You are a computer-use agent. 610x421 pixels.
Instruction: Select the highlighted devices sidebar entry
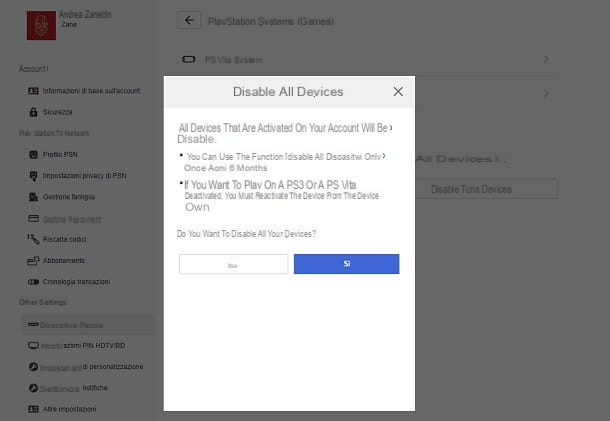tap(88, 325)
